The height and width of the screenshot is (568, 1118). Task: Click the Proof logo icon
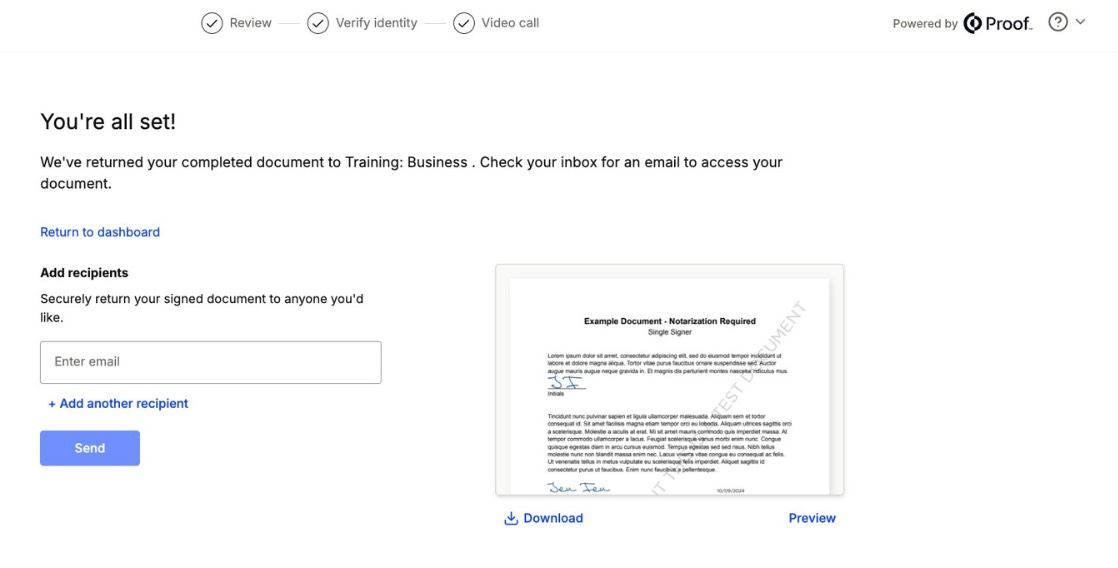(973, 23)
